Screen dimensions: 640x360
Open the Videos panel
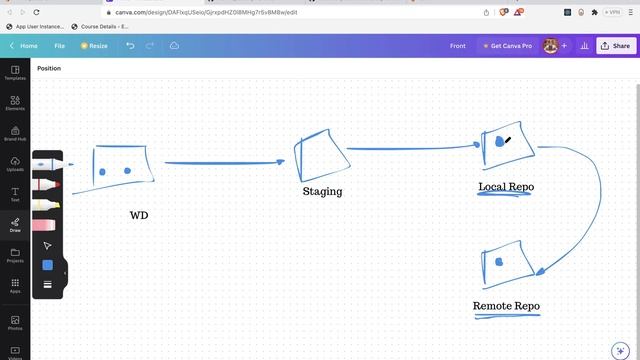click(15, 353)
